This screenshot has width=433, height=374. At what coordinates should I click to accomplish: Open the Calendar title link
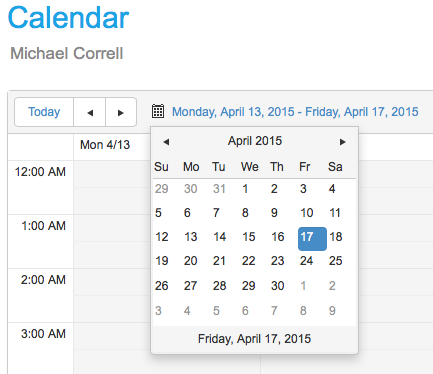tap(68, 17)
